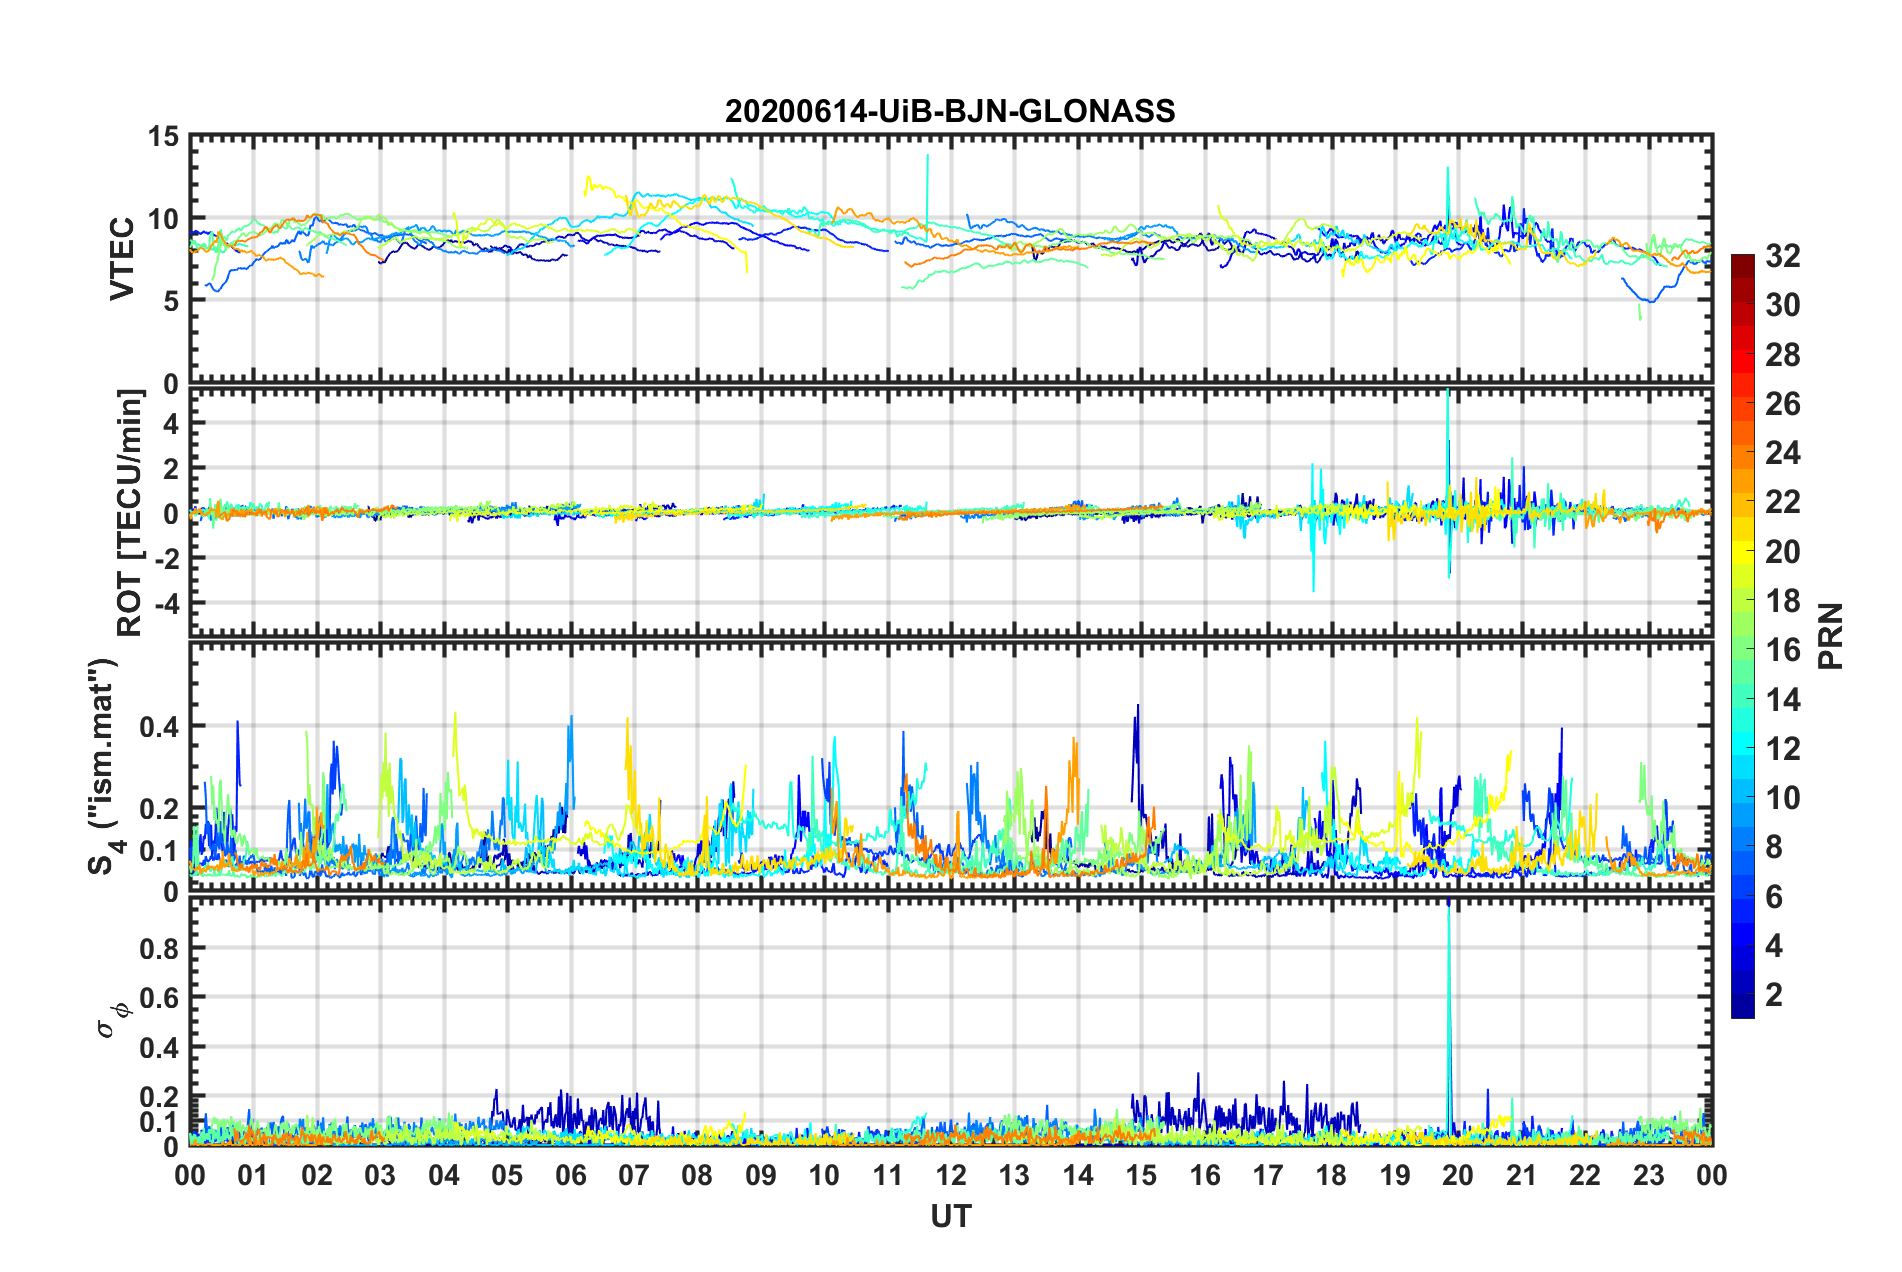Screen dimensions: 1902x1272
Task: Click colorbar tick value 32
Action: click(x=1782, y=256)
